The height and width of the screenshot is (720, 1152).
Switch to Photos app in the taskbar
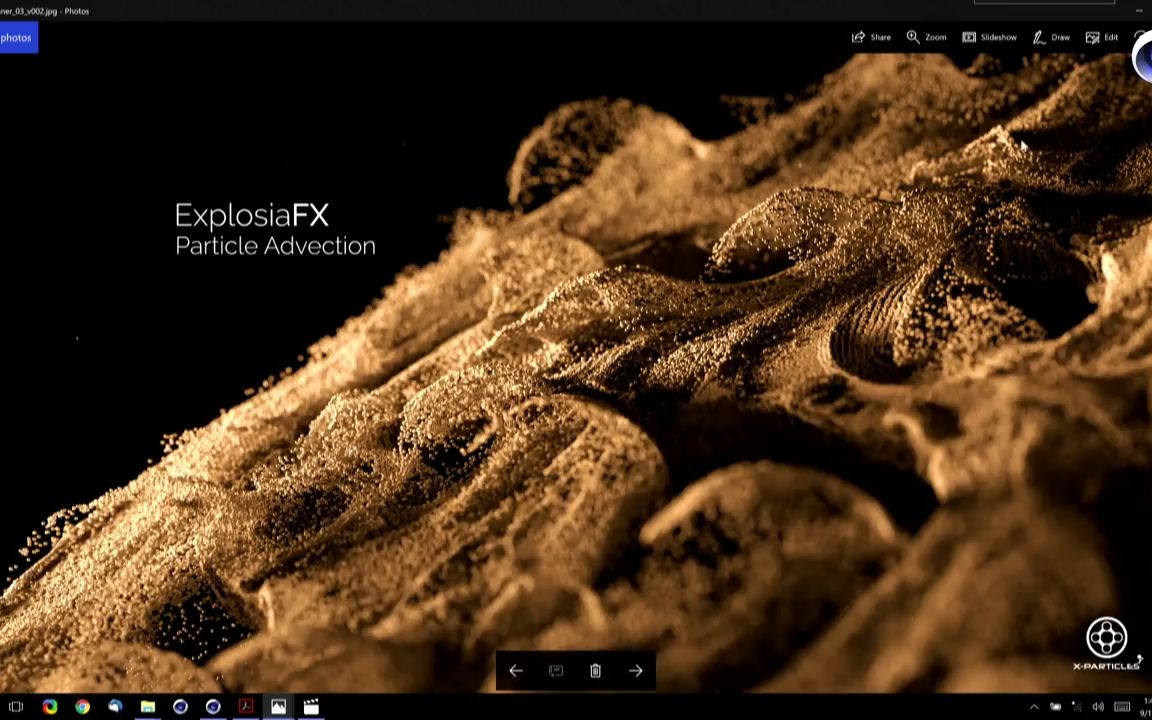pyautogui.click(x=278, y=707)
